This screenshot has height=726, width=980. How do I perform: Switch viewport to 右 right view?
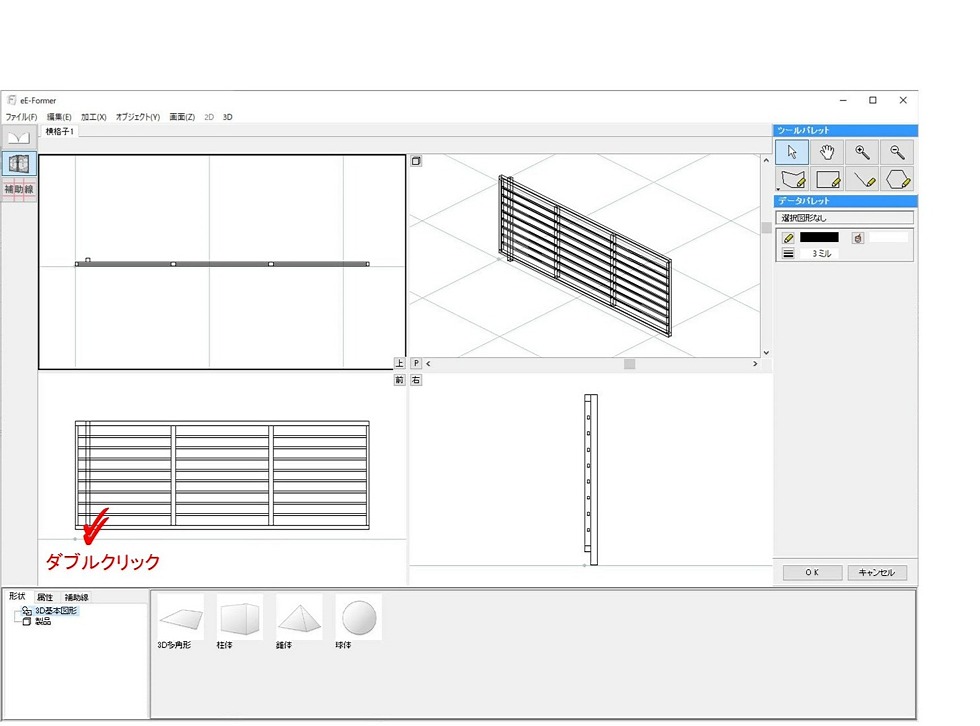(x=416, y=380)
